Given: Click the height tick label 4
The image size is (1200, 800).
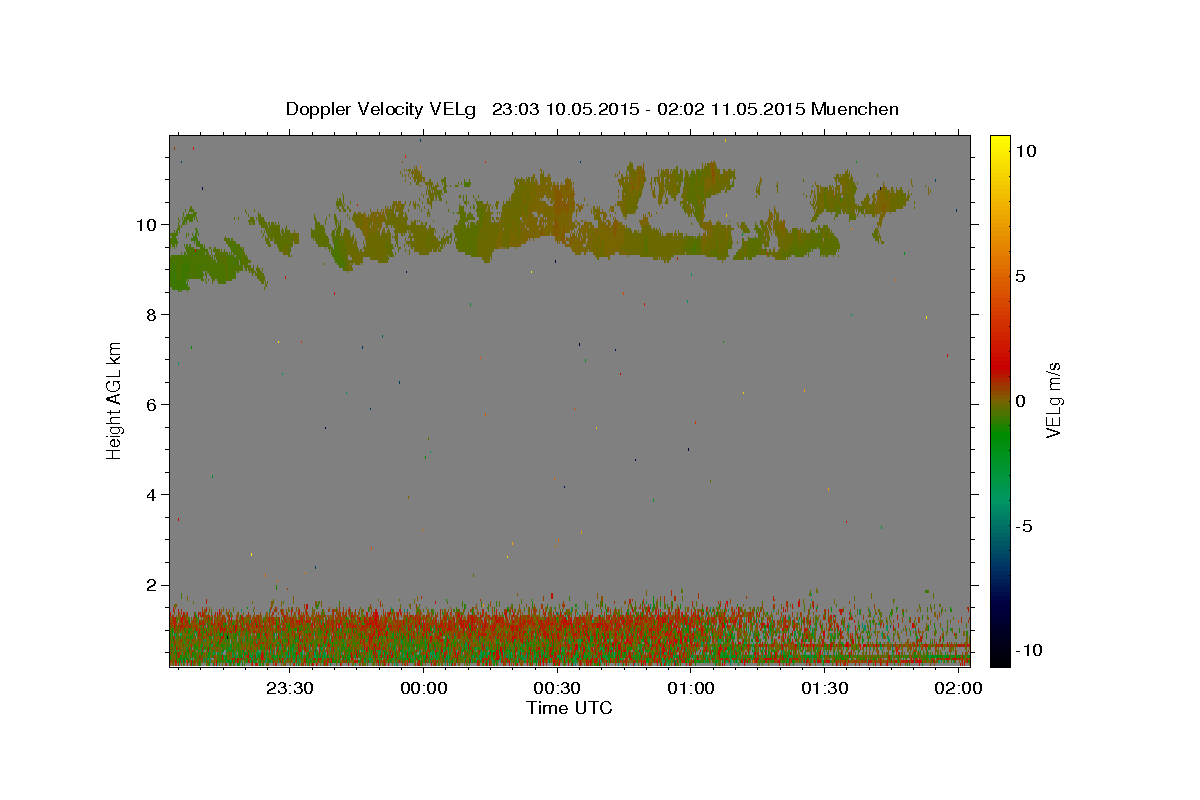Looking at the screenshot, I should coord(151,495).
